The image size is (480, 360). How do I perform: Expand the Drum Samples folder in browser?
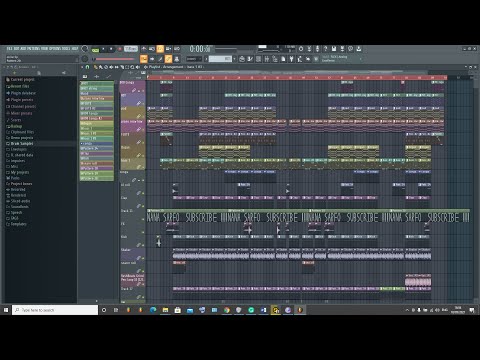click(x=22, y=144)
